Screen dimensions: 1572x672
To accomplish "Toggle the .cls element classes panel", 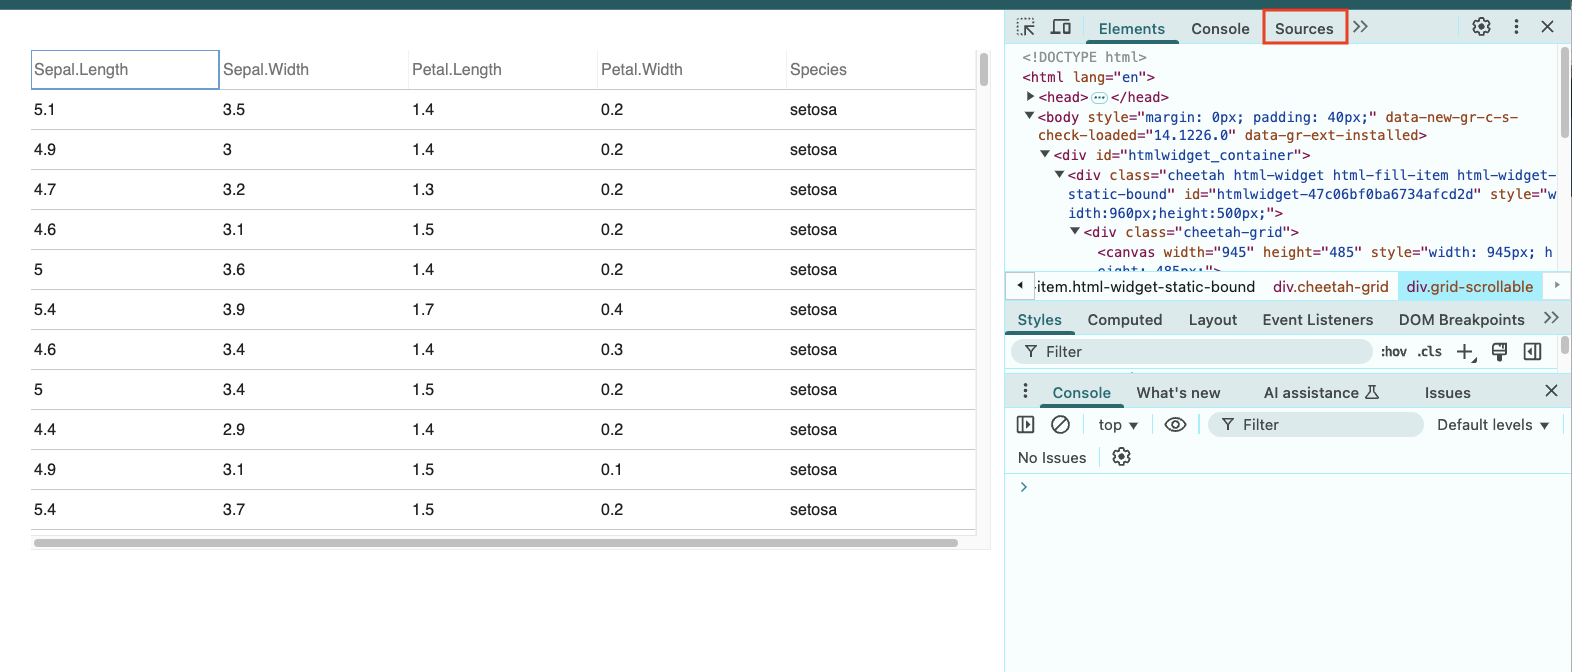I will 1429,352.
